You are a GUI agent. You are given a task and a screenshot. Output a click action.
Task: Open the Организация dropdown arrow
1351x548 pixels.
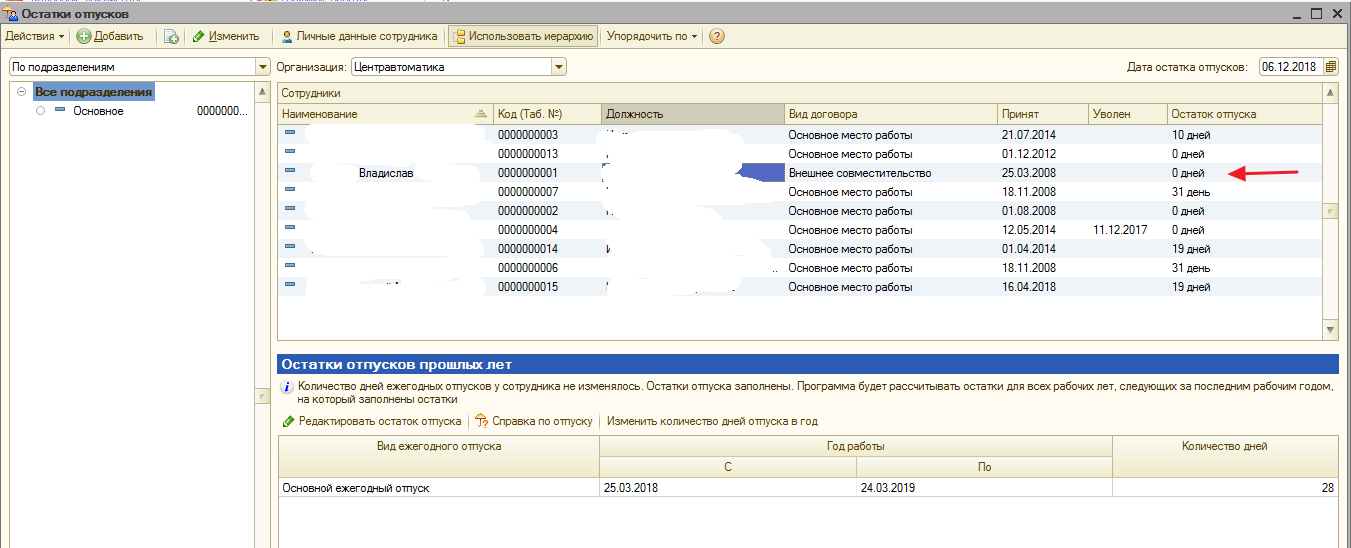(x=559, y=67)
